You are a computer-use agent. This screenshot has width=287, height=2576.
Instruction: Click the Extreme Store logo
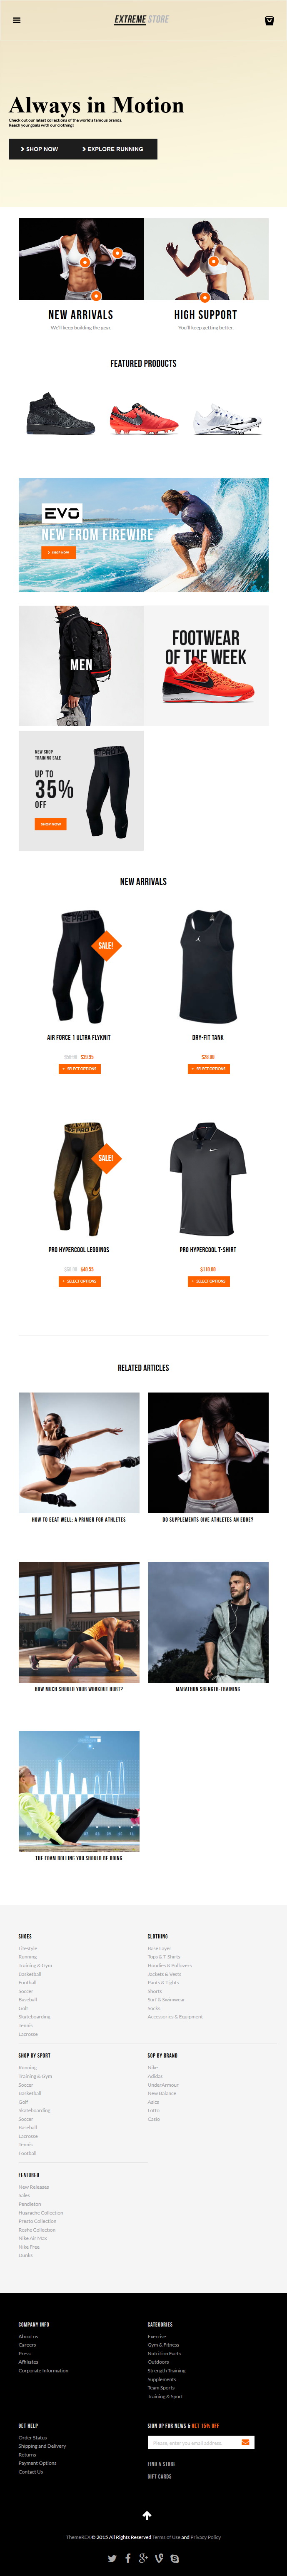[142, 20]
